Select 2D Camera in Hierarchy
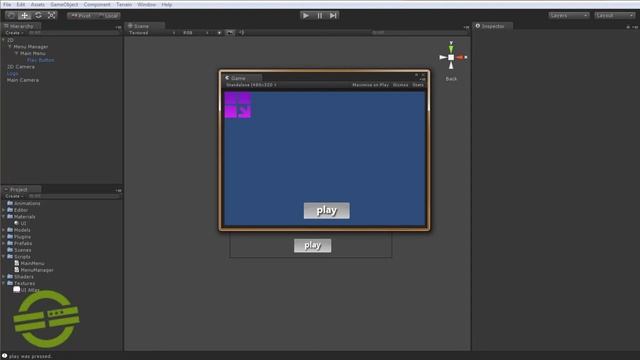The image size is (640, 360). (x=21, y=67)
